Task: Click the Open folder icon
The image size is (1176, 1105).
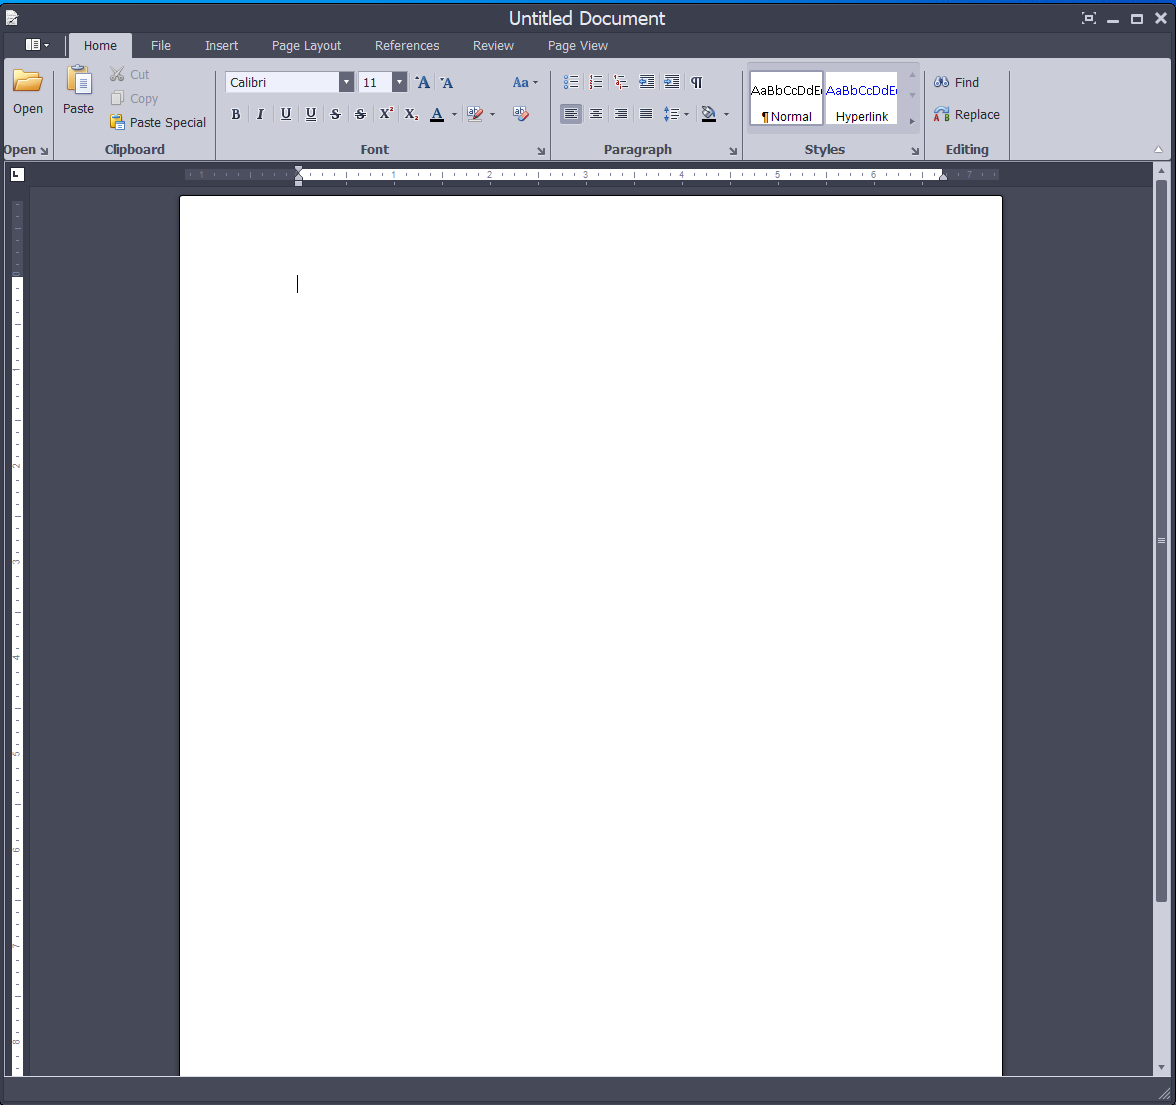Action: click(28, 82)
